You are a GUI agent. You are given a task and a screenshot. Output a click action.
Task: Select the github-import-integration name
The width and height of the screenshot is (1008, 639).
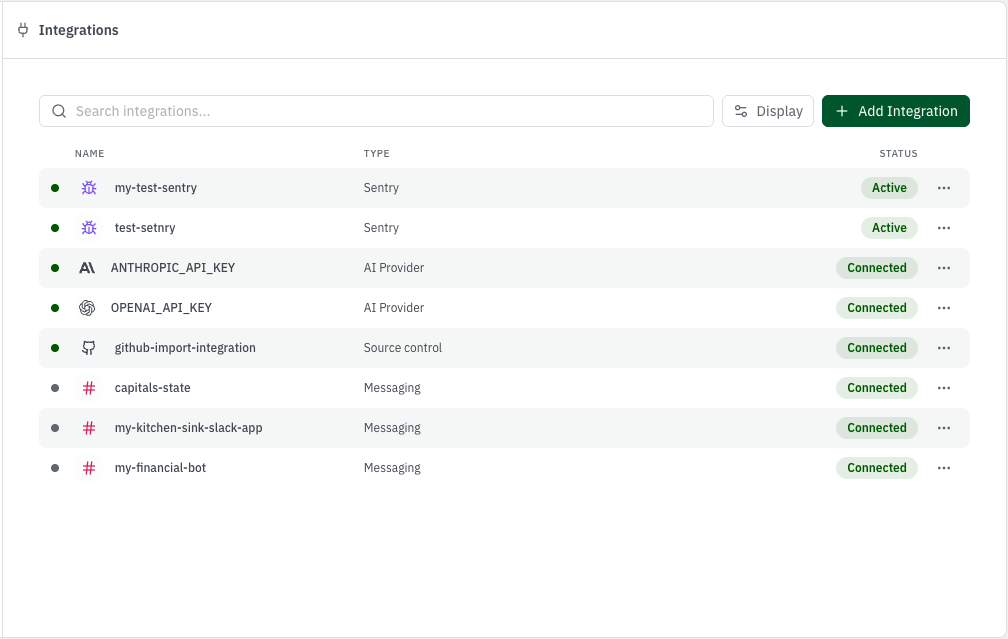[x=185, y=348]
